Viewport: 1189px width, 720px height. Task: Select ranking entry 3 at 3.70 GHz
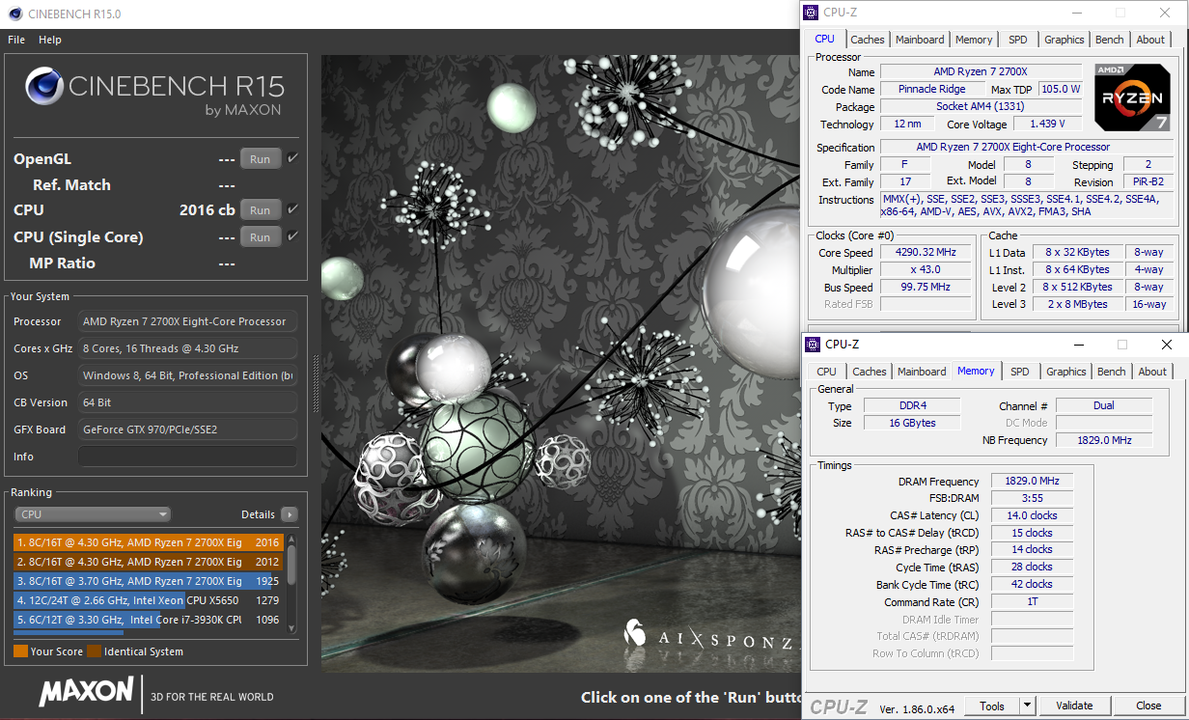tap(148, 581)
